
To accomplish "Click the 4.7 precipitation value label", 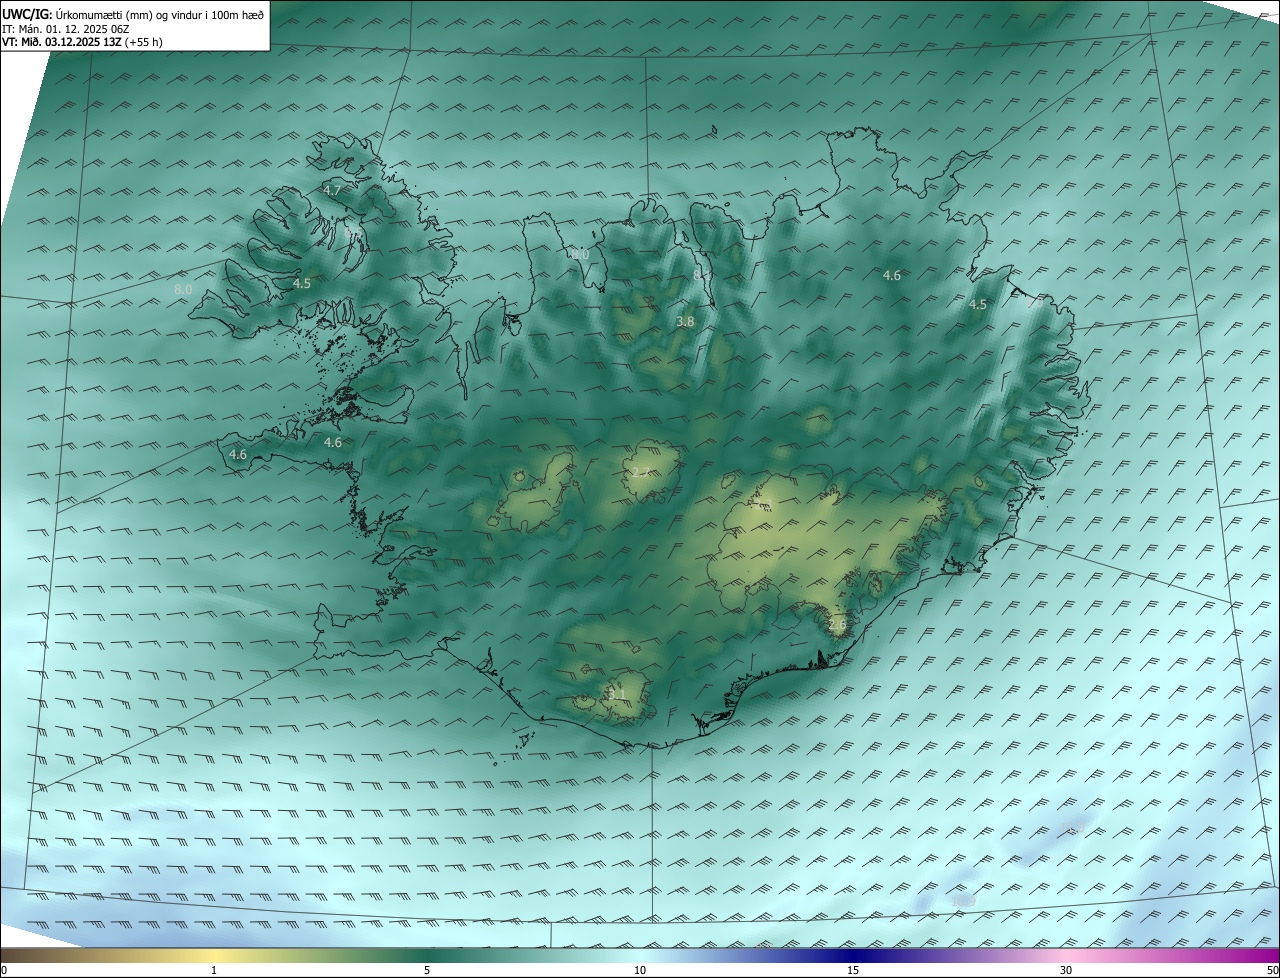I will (x=332, y=190).
